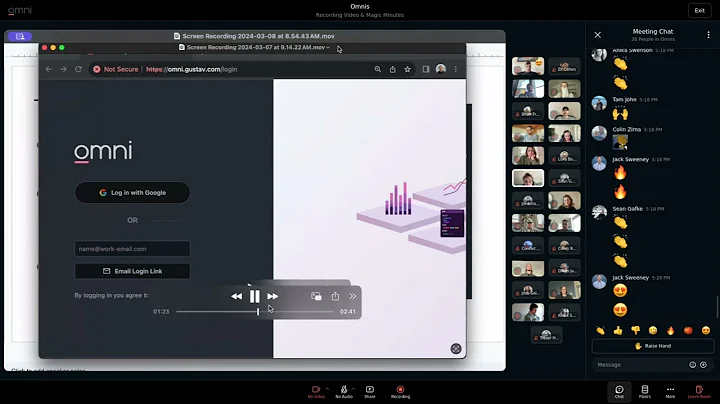The height and width of the screenshot is (404, 720).
Task: Open the audio options caret beside No Audio
Action: [353, 389]
